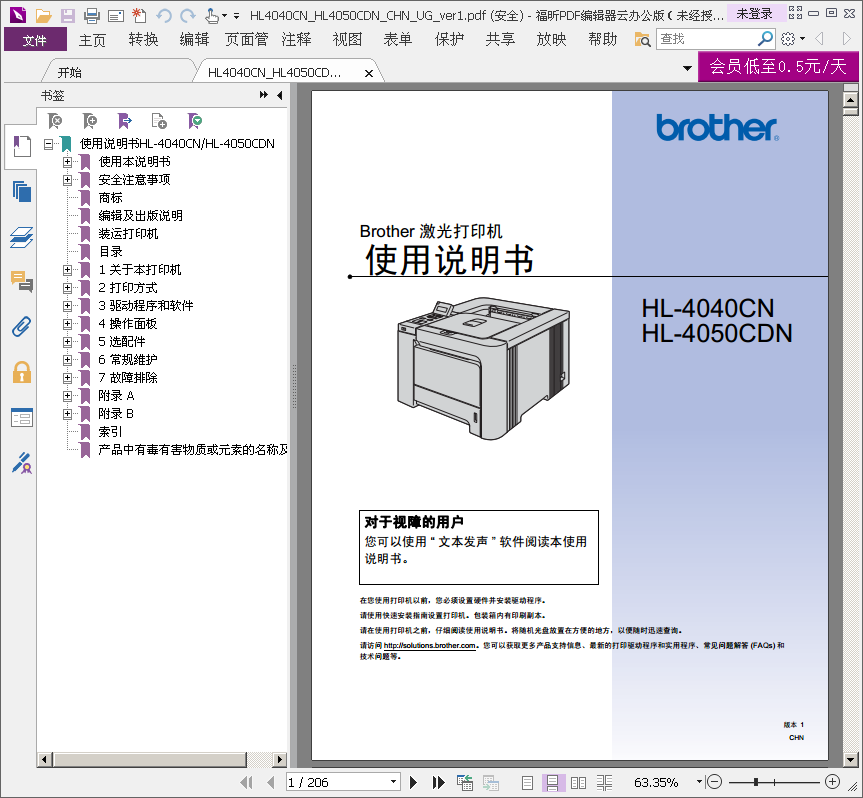
Task: Click the magnifier search icon
Action: 765,39
